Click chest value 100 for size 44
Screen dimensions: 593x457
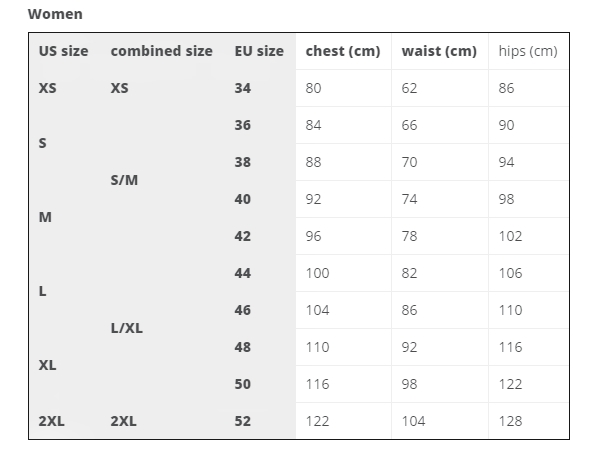(317, 273)
